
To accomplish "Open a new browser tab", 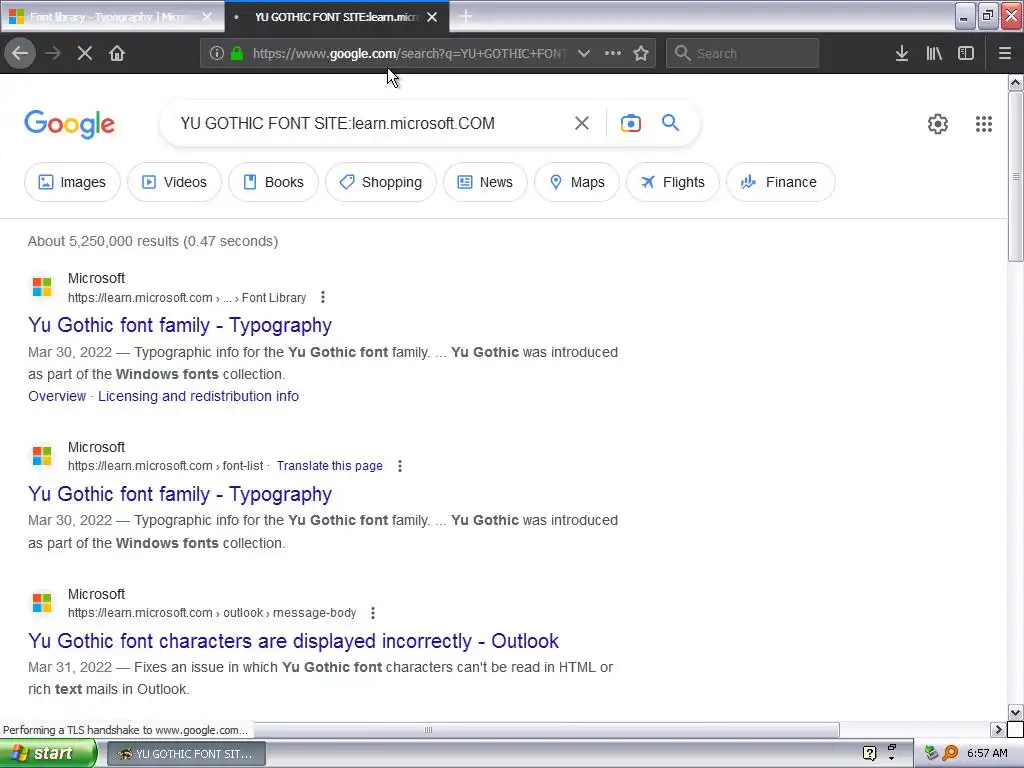I will 466,16.
